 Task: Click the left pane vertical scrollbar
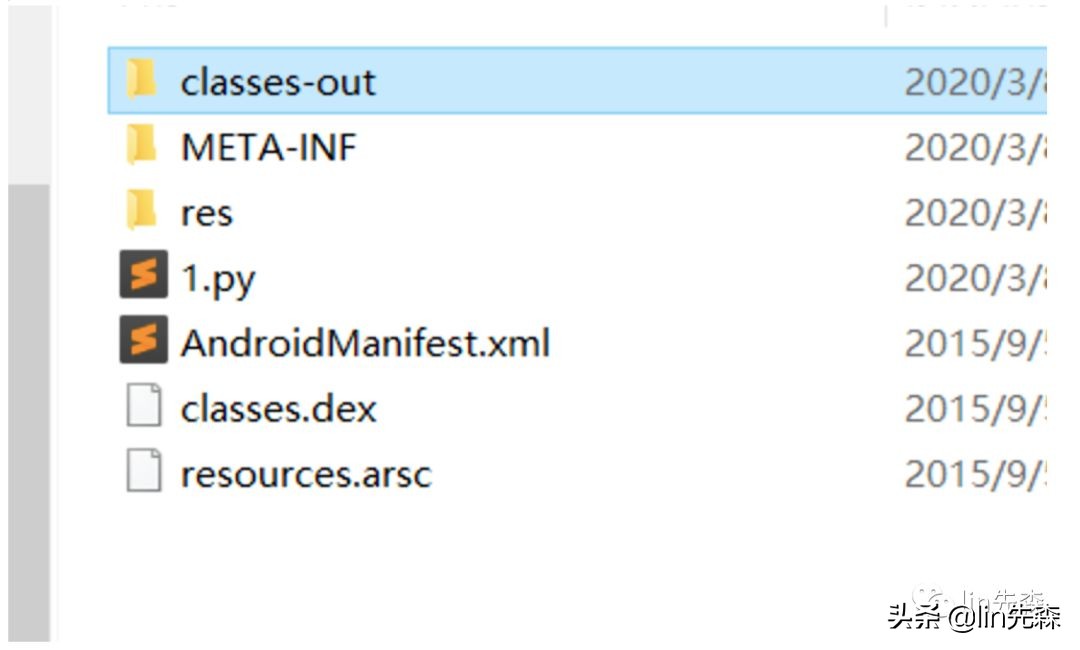pyautogui.click(x=28, y=400)
